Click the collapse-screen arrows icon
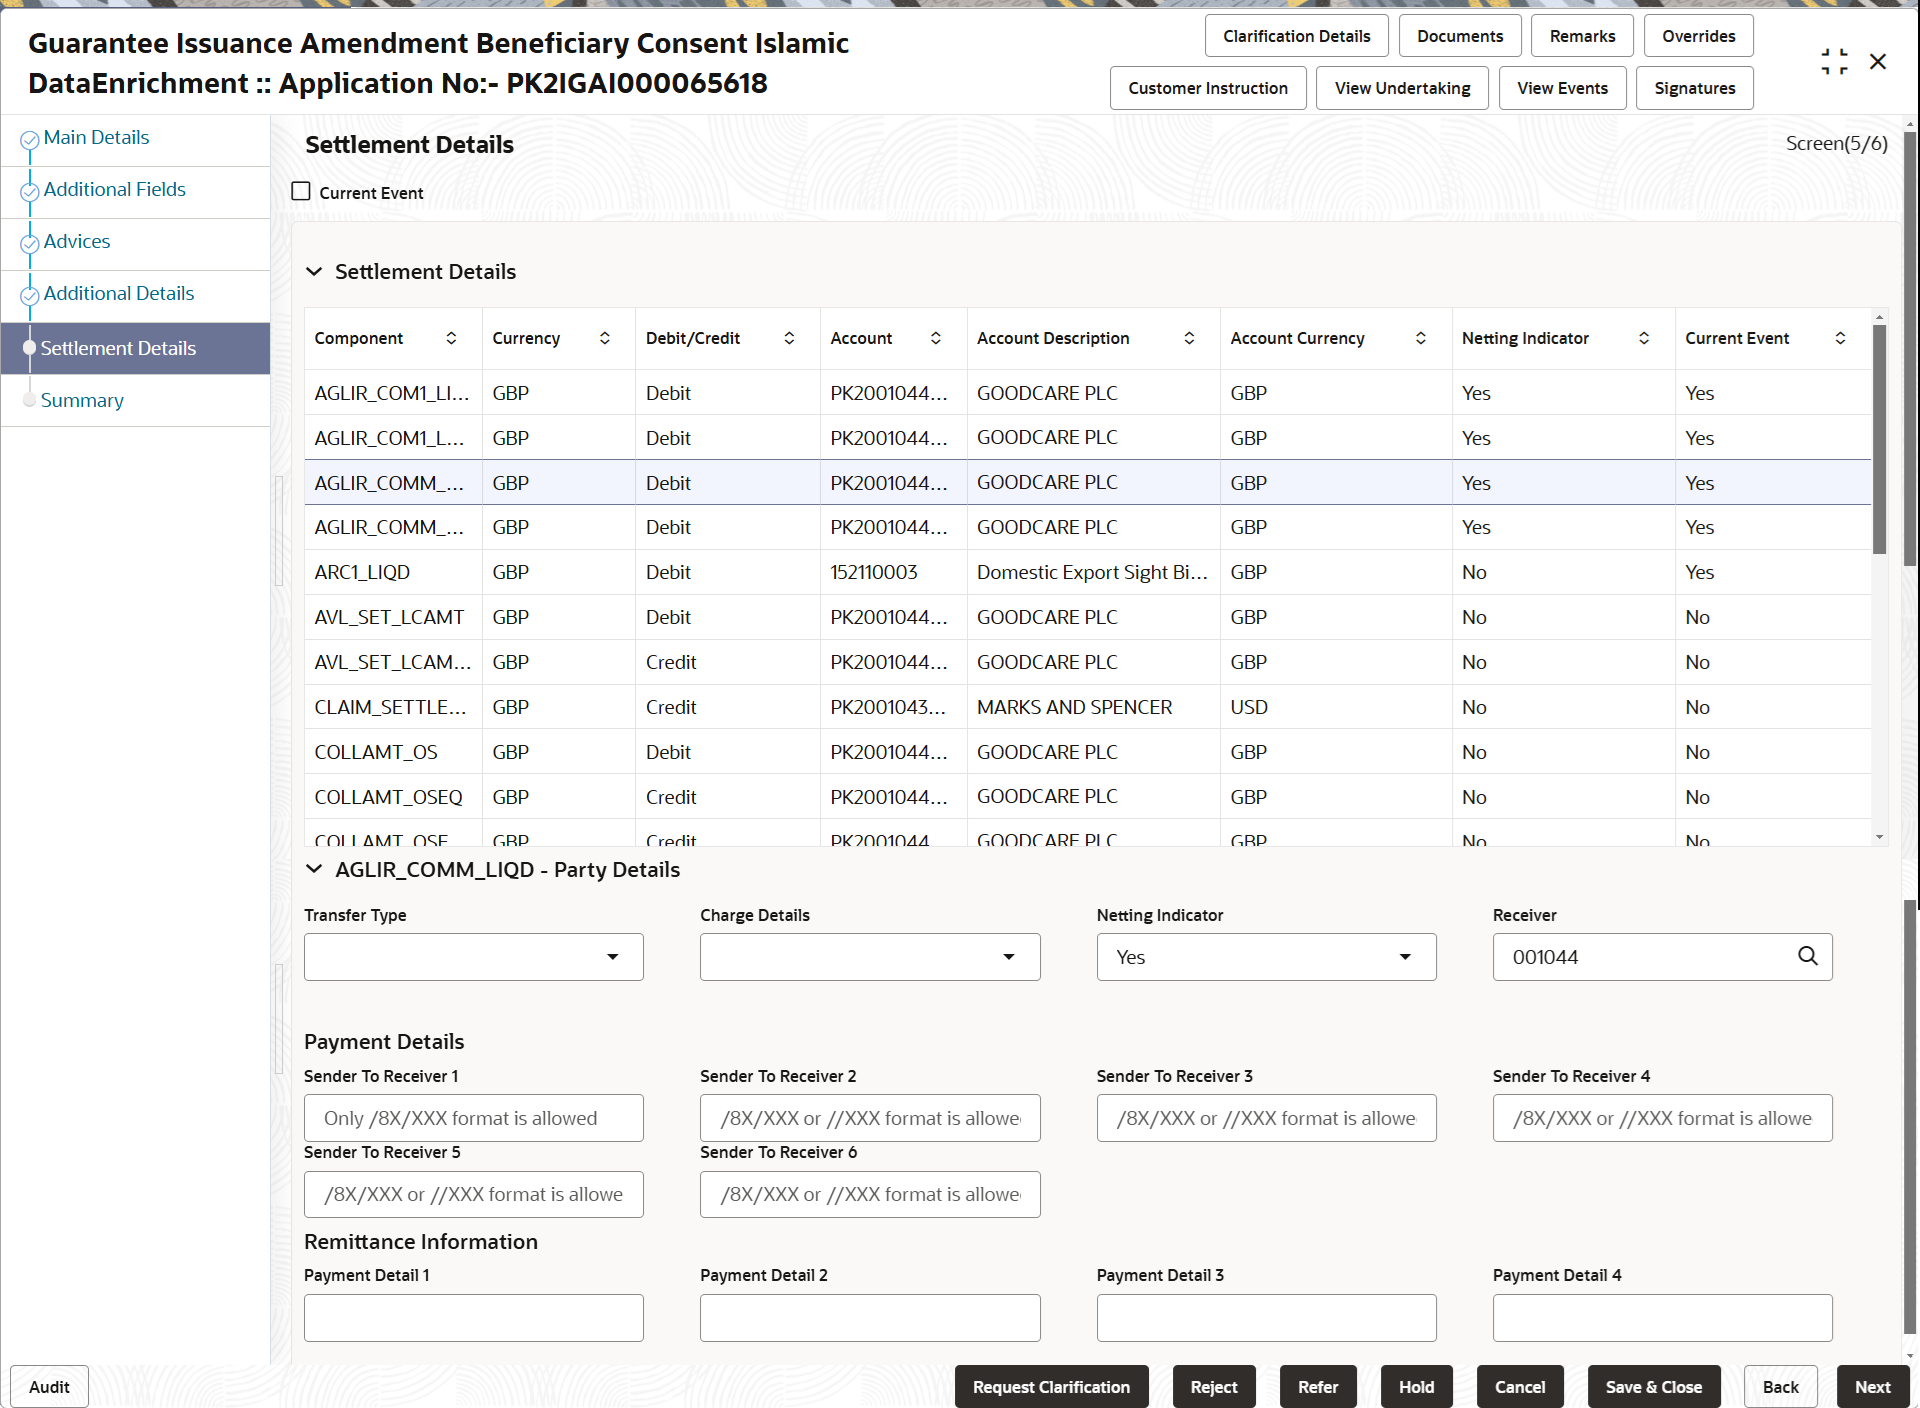1920x1408 pixels. pos(1834,62)
